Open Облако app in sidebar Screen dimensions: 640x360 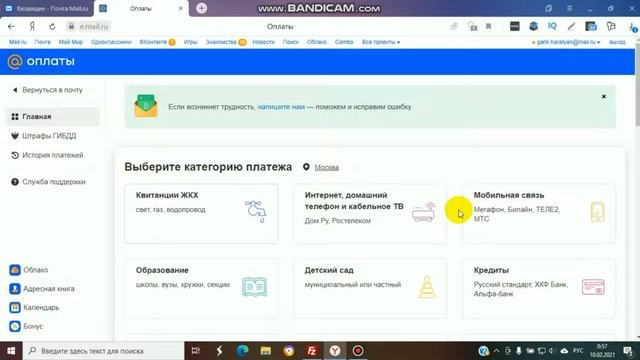(x=29, y=270)
